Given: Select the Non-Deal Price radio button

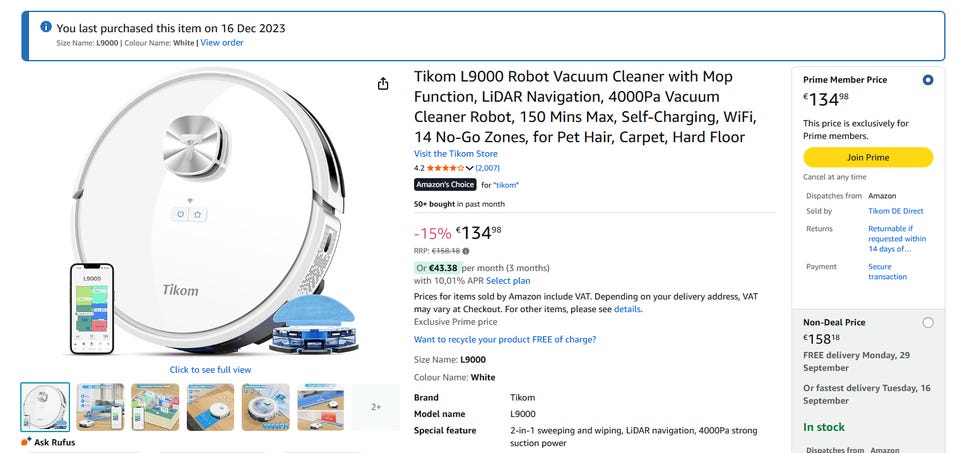Looking at the screenshot, I should pos(928,322).
